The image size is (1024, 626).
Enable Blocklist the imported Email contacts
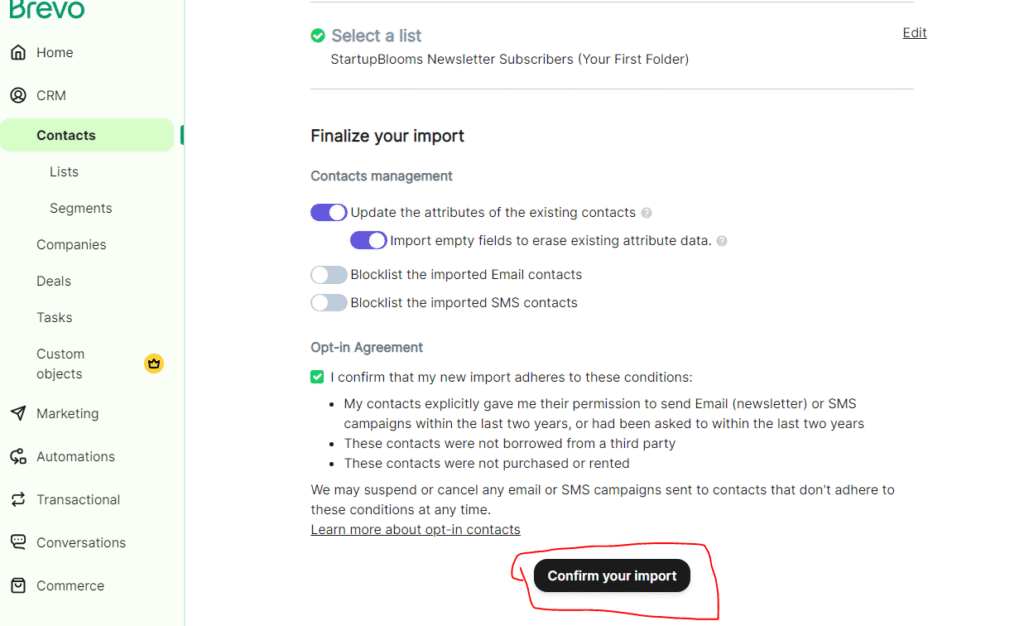coord(328,275)
